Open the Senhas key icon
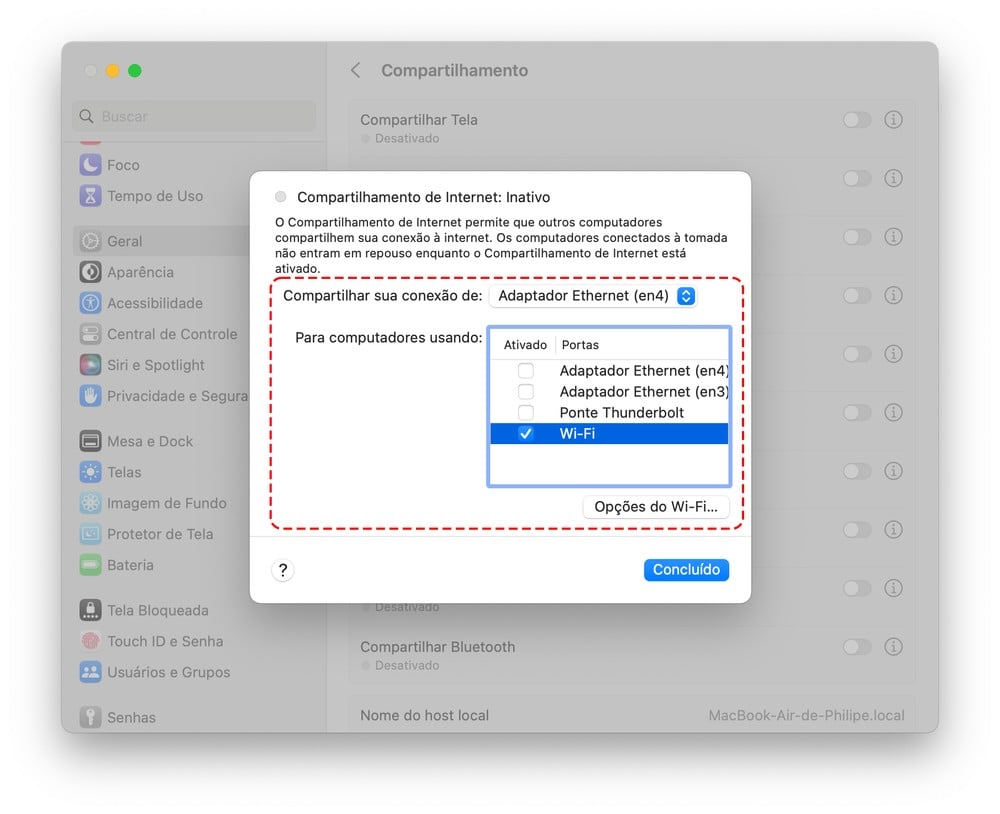This screenshot has width=1000, height=814. coord(90,717)
